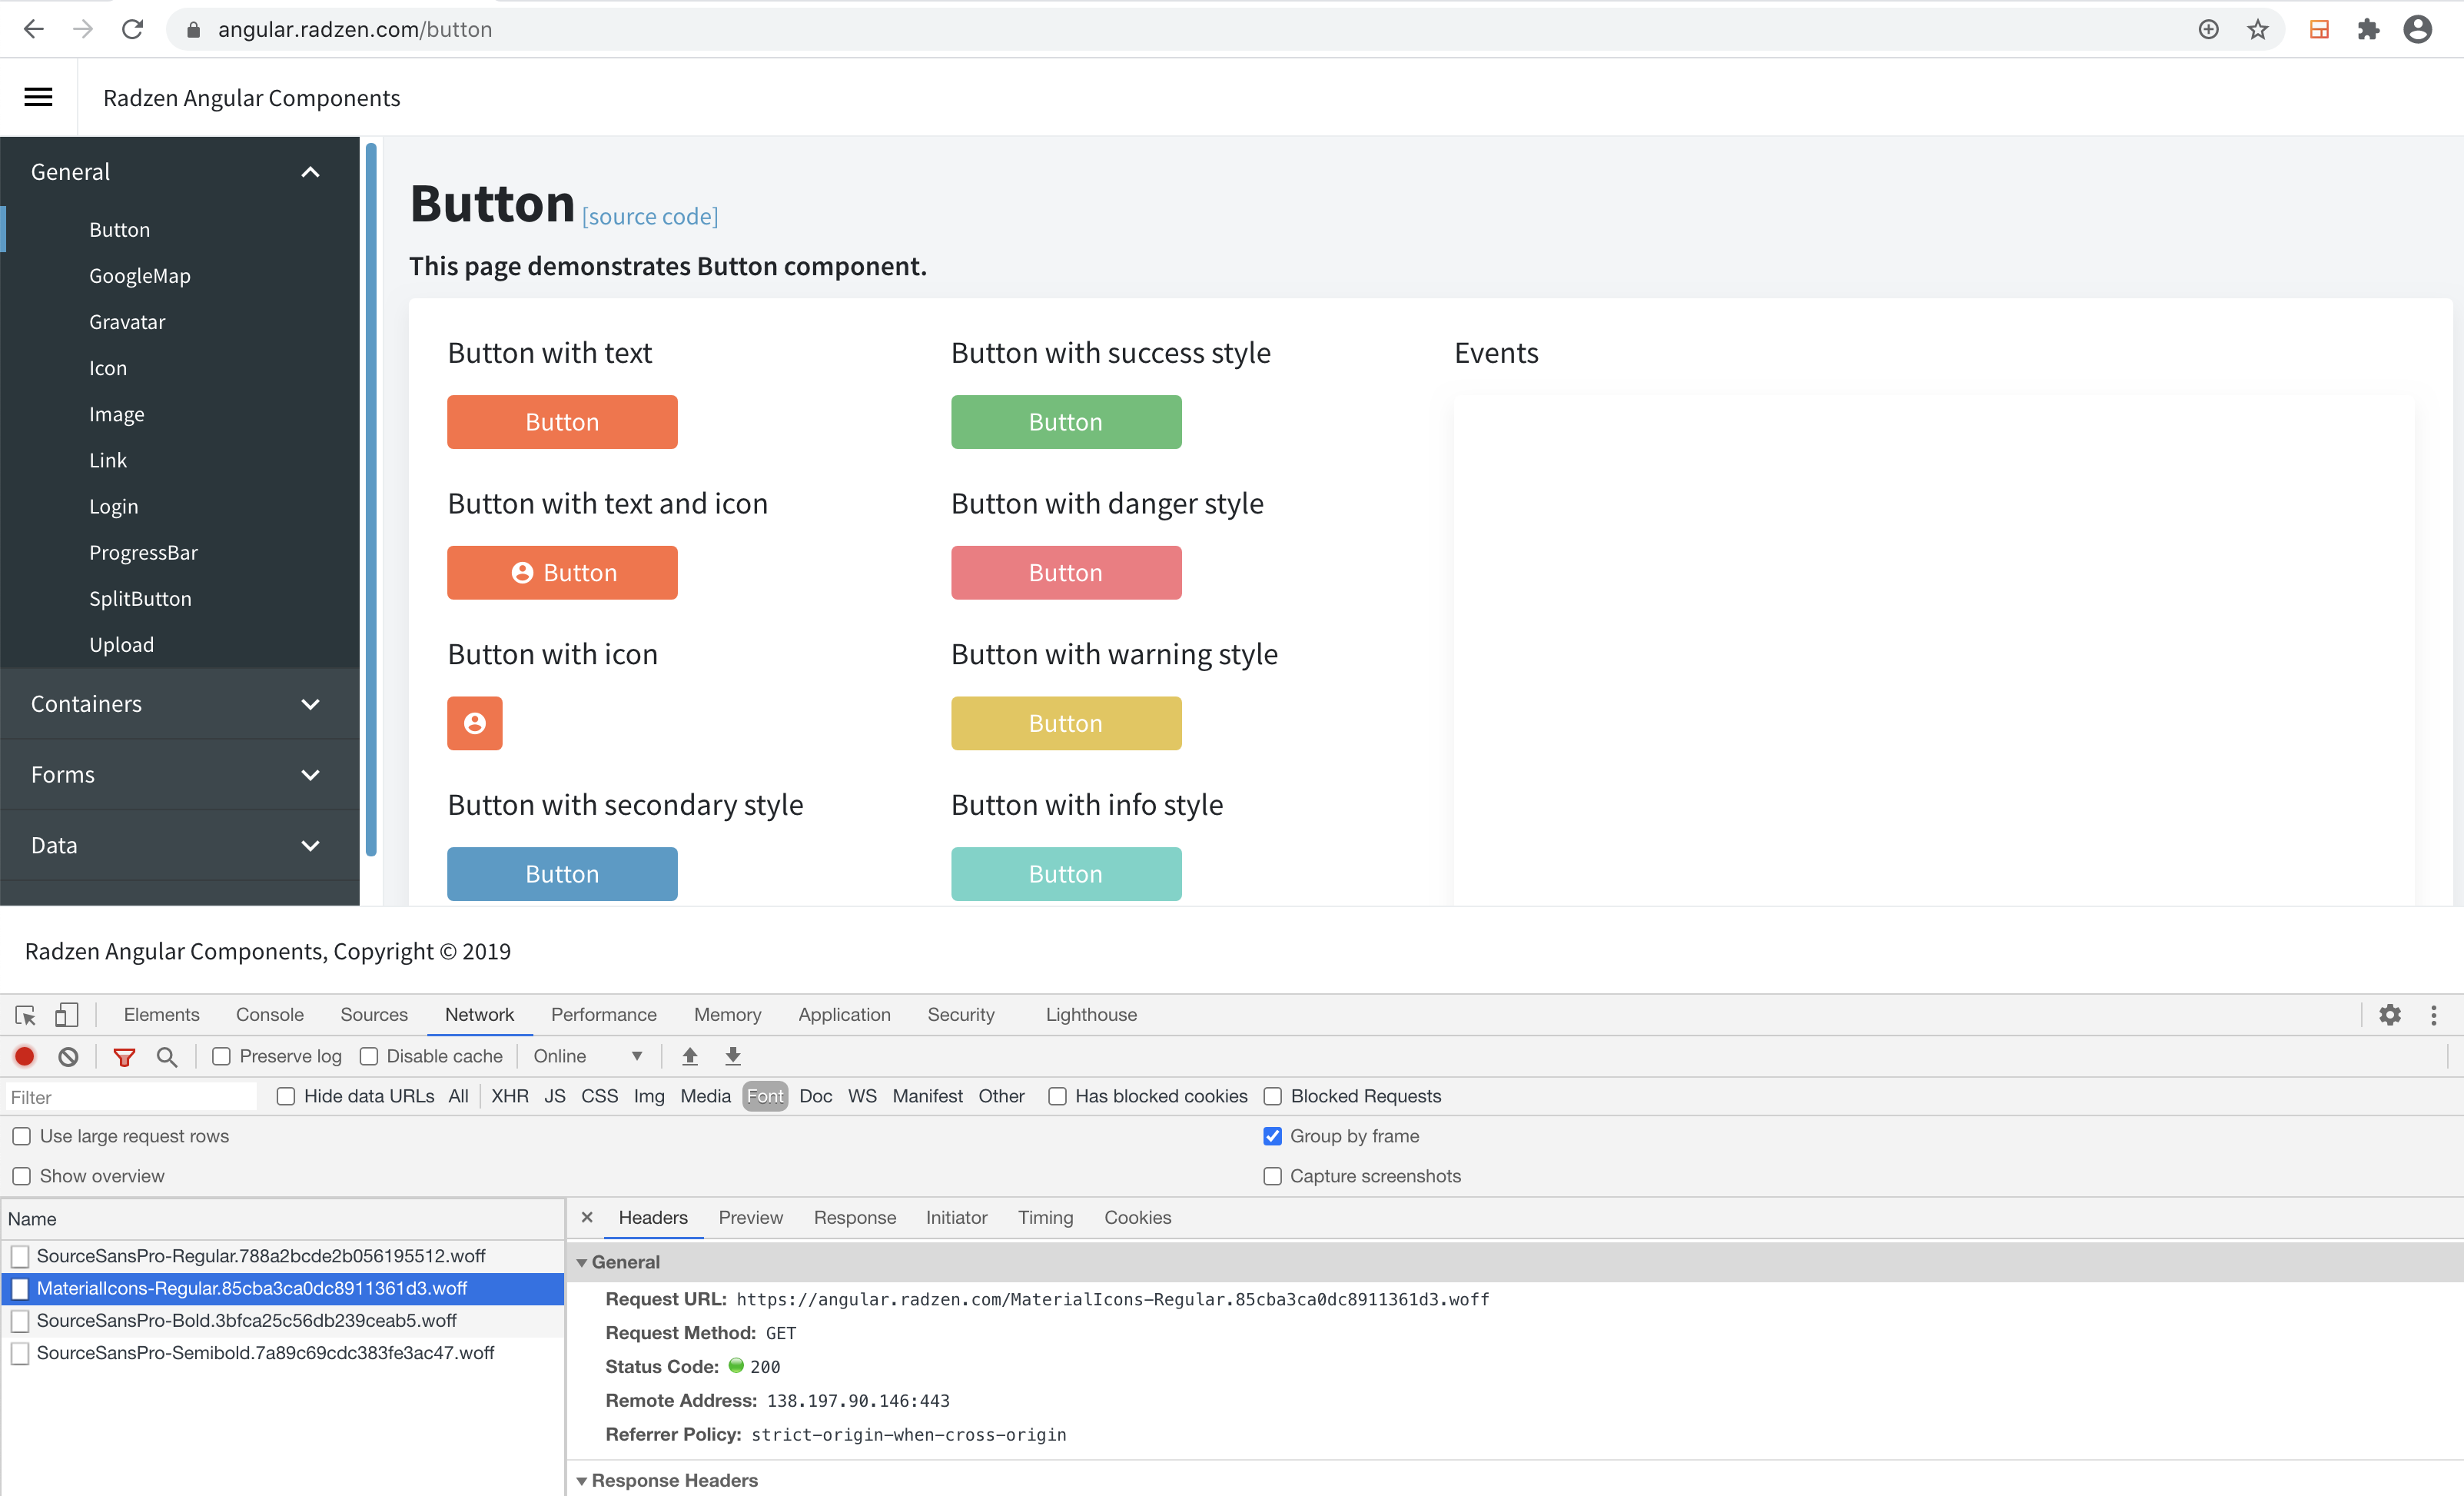
Task: Stop recording the network log
Action: pos(25,1056)
